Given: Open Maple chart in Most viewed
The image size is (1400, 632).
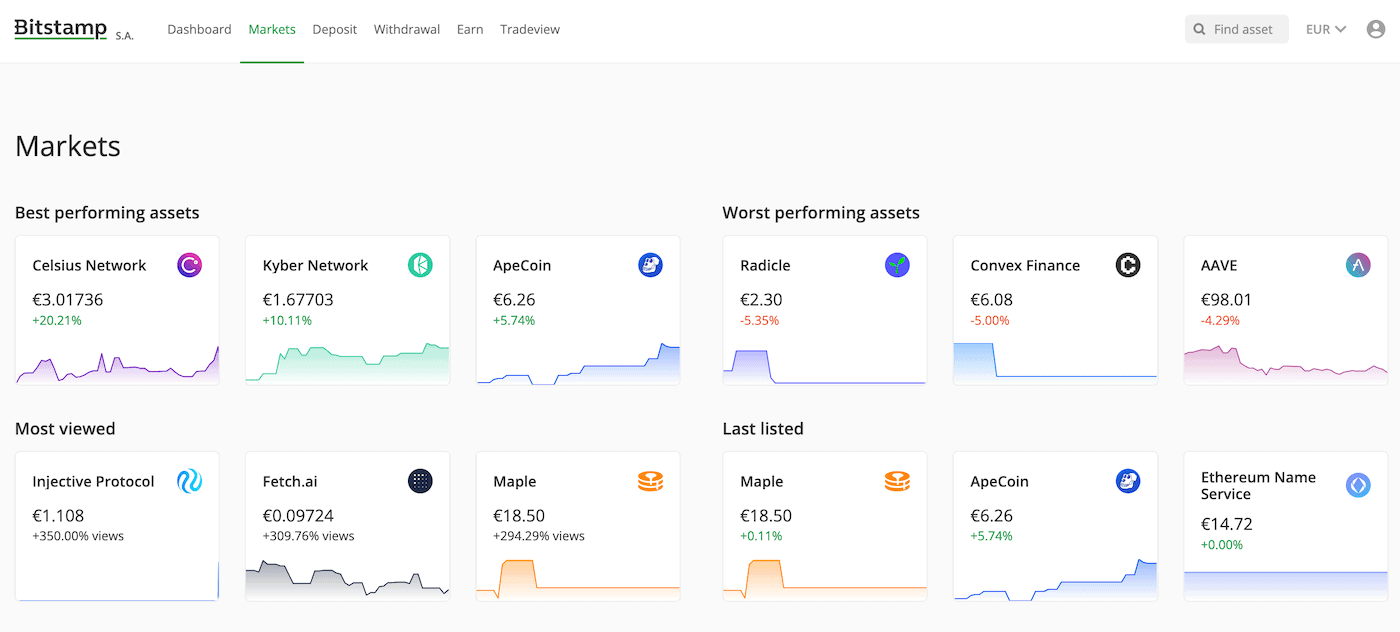Looking at the screenshot, I should pyautogui.click(x=578, y=579).
